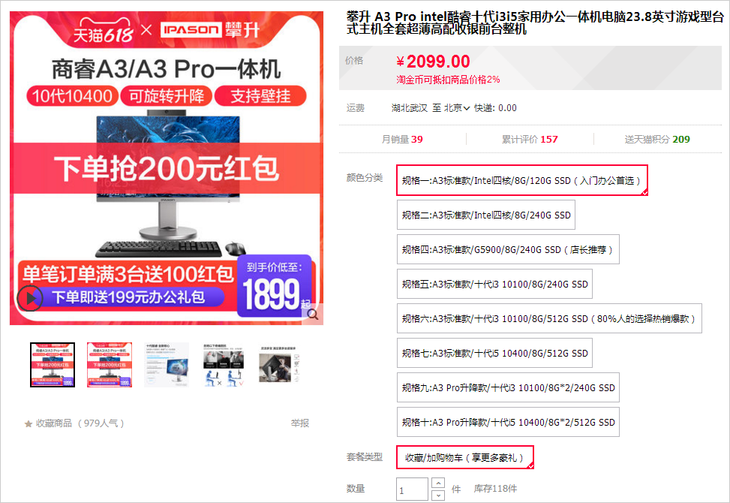Select 收藏/加购物车 package type

tap(465, 457)
